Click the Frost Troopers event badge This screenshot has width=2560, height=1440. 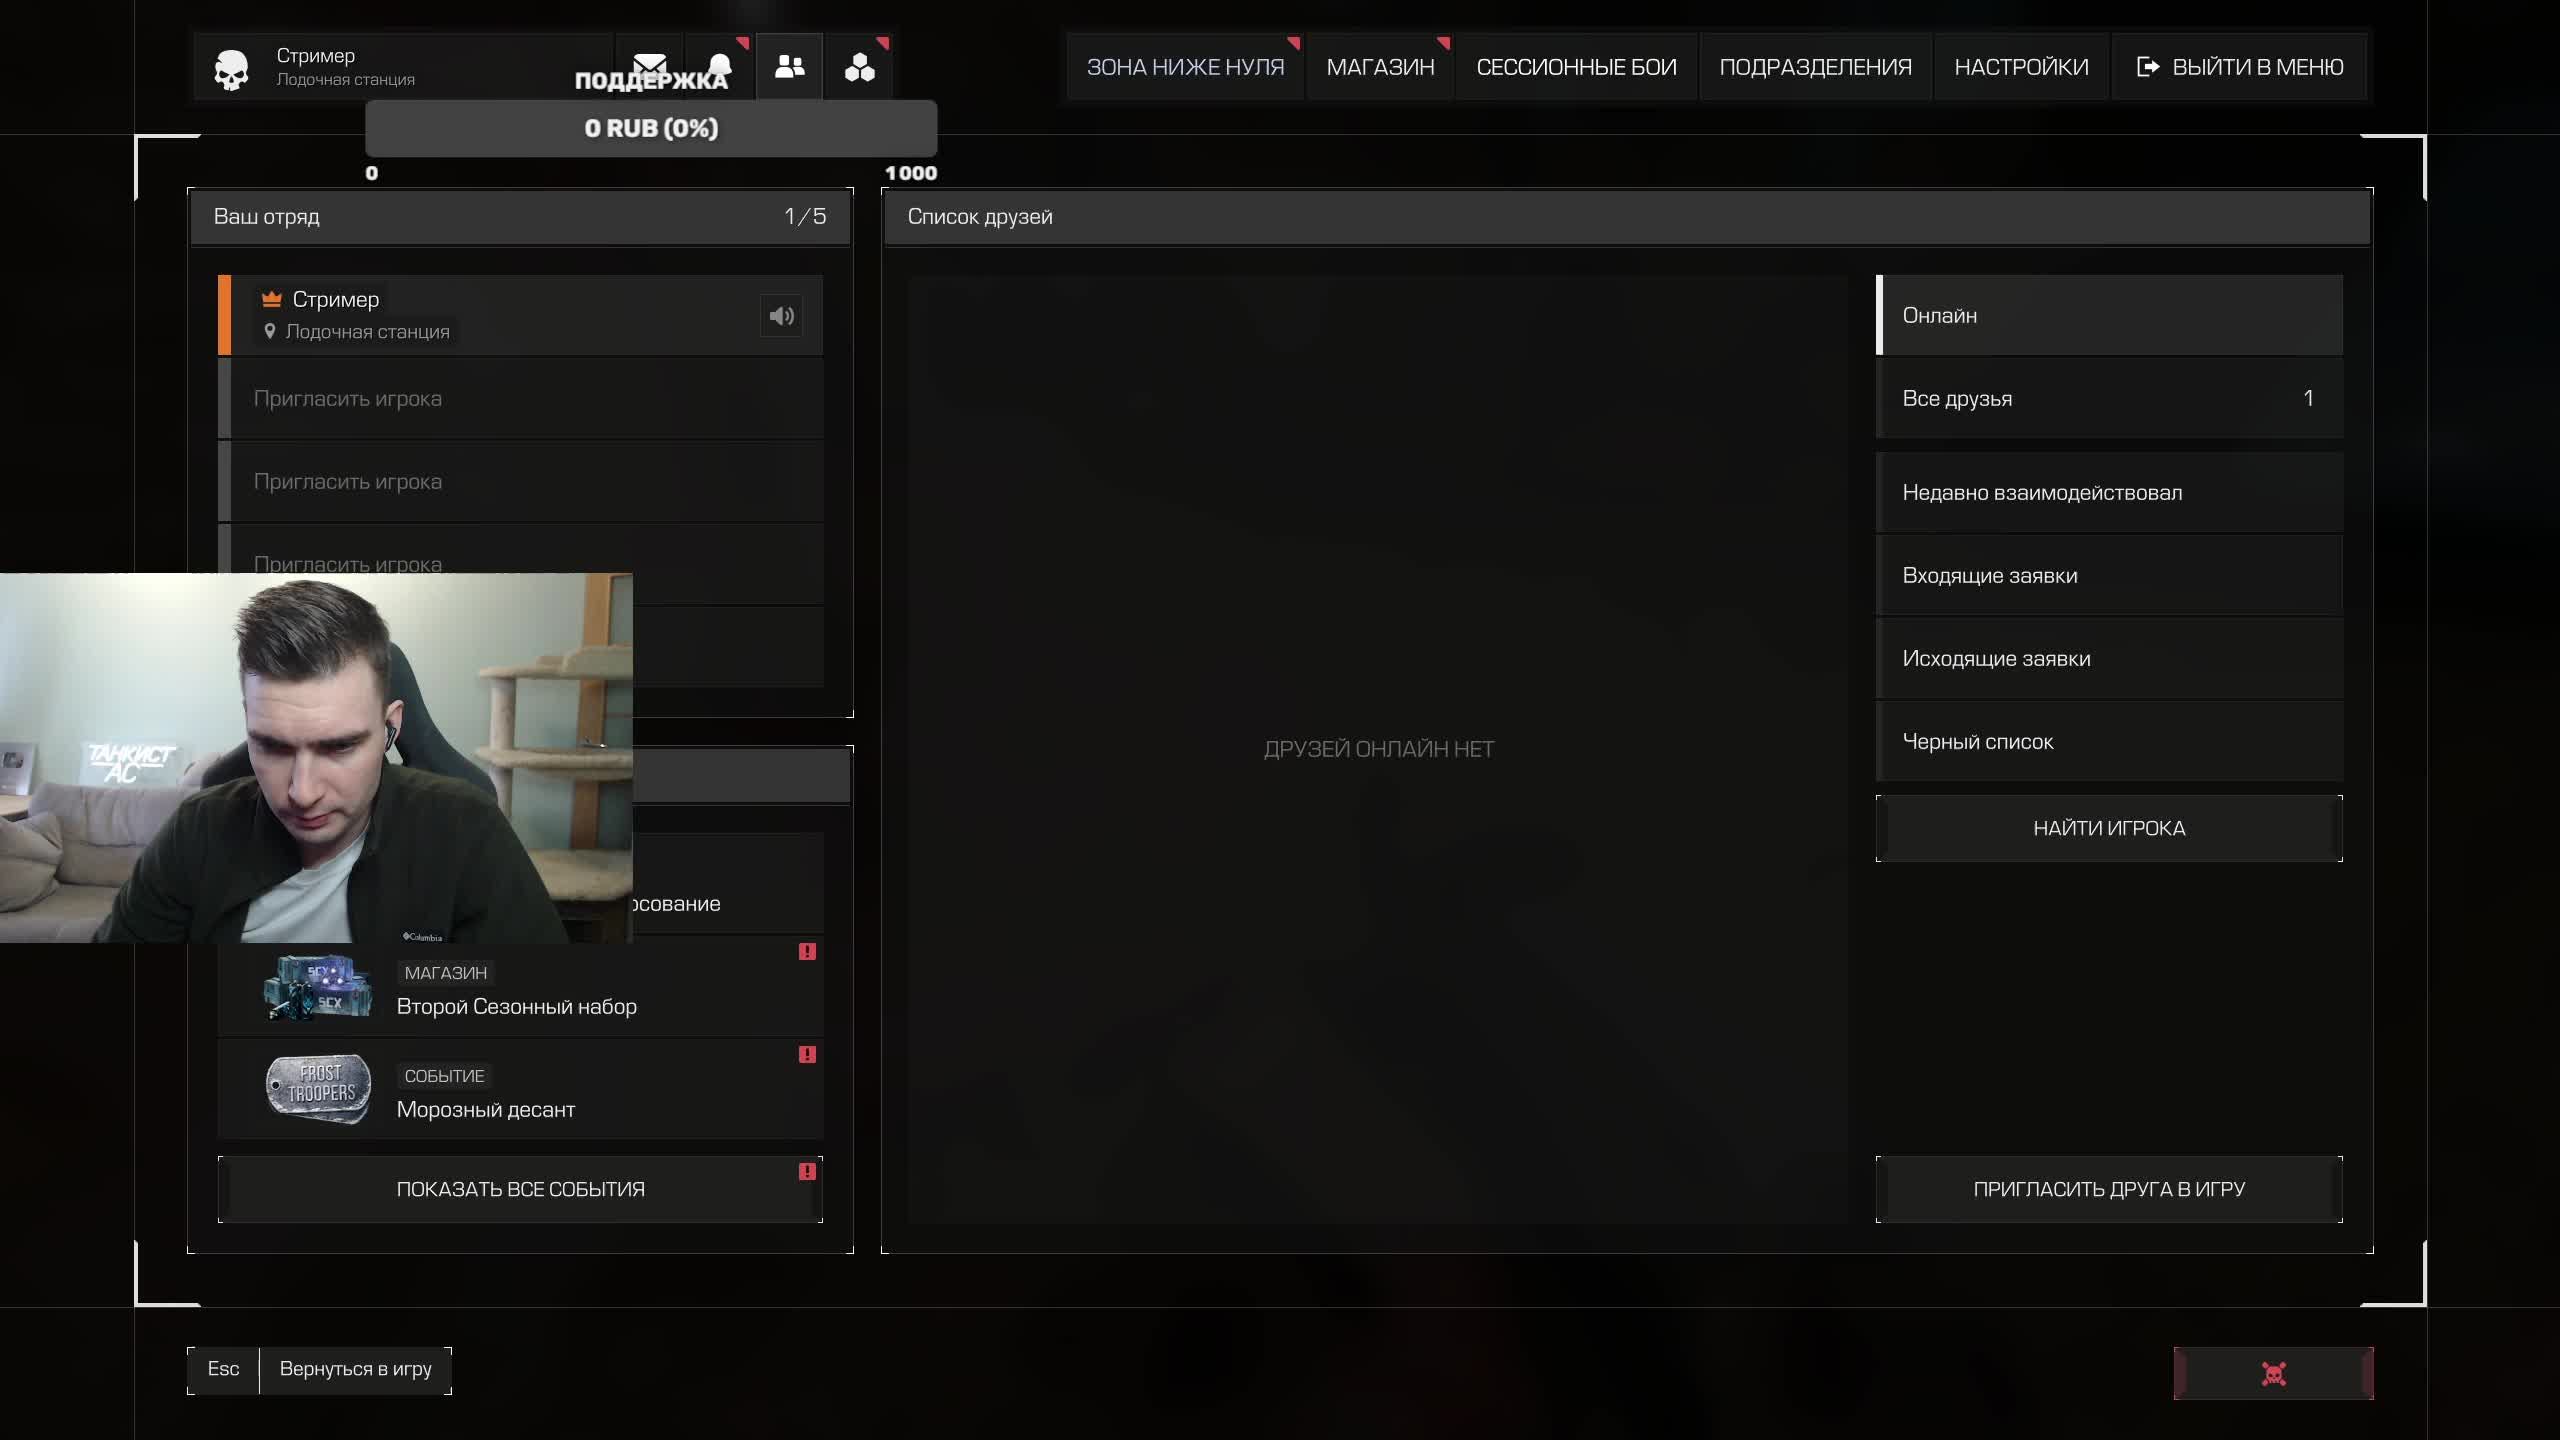tap(318, 1087)
